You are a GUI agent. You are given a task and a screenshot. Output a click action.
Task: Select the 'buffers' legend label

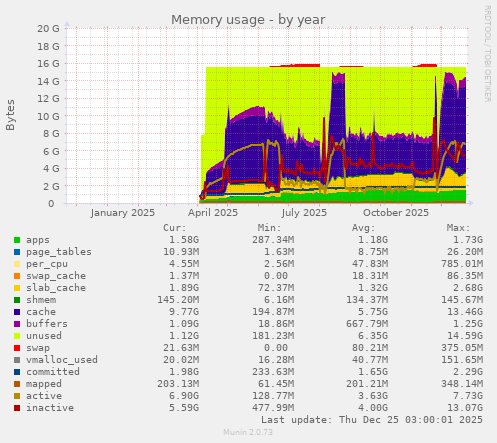[47, 324]
